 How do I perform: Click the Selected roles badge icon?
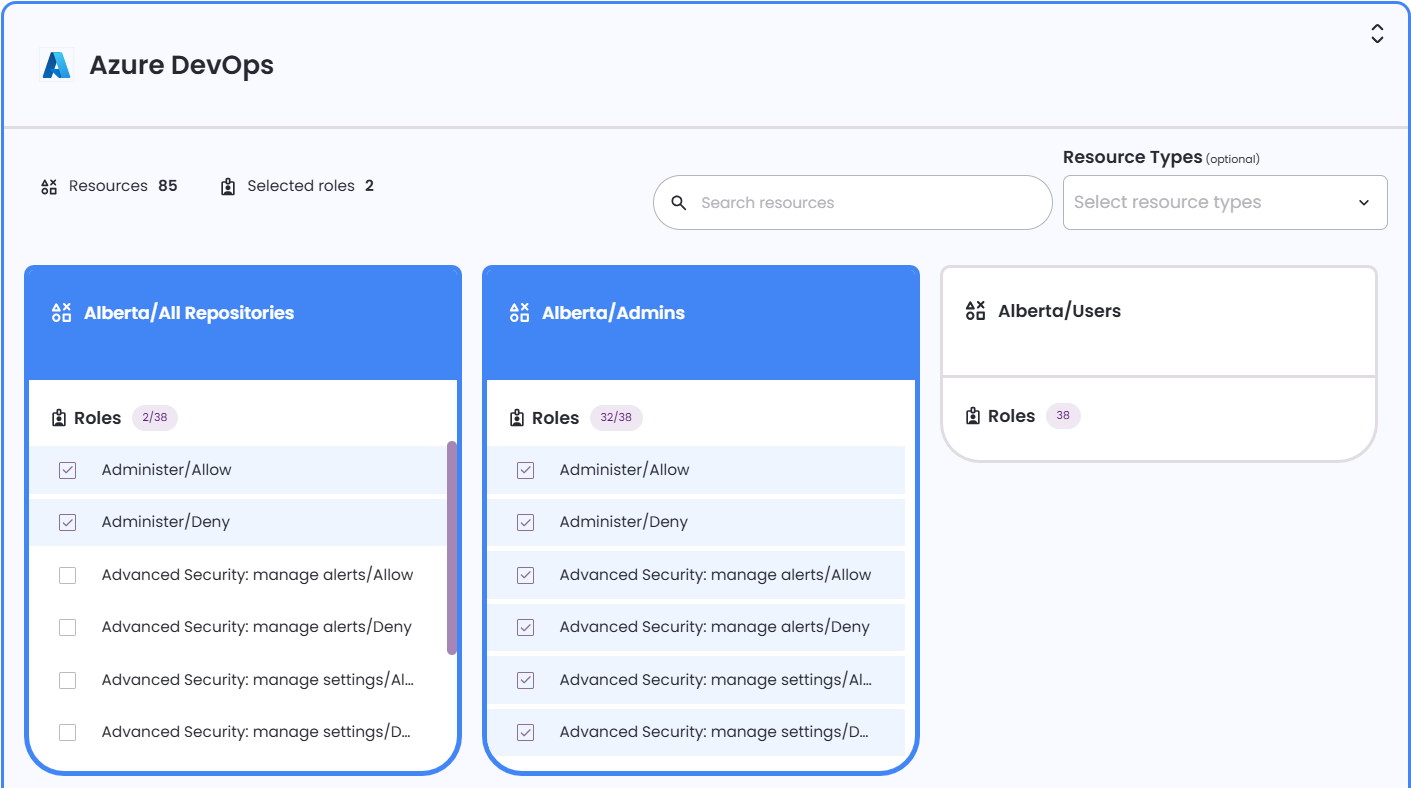click(x=228, y=186)
